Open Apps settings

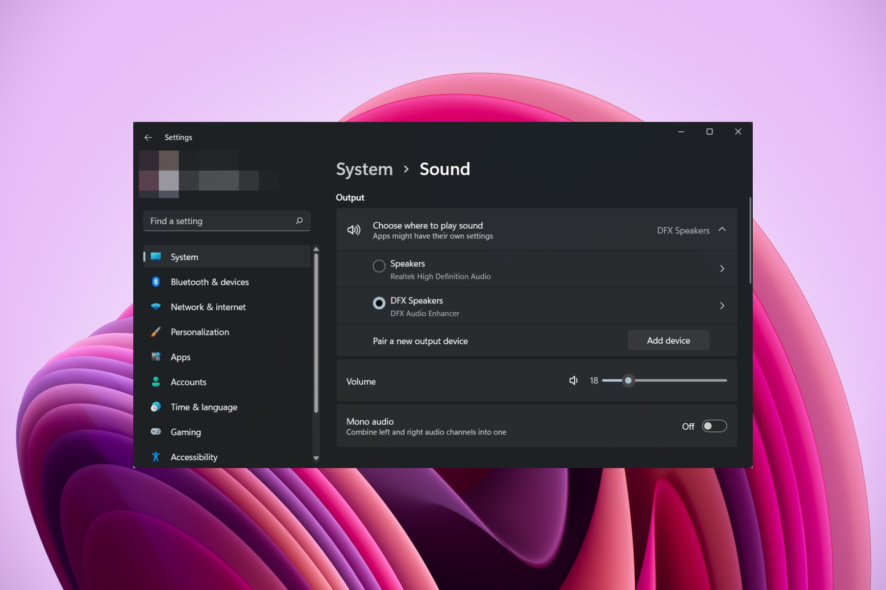pos(227,357)
